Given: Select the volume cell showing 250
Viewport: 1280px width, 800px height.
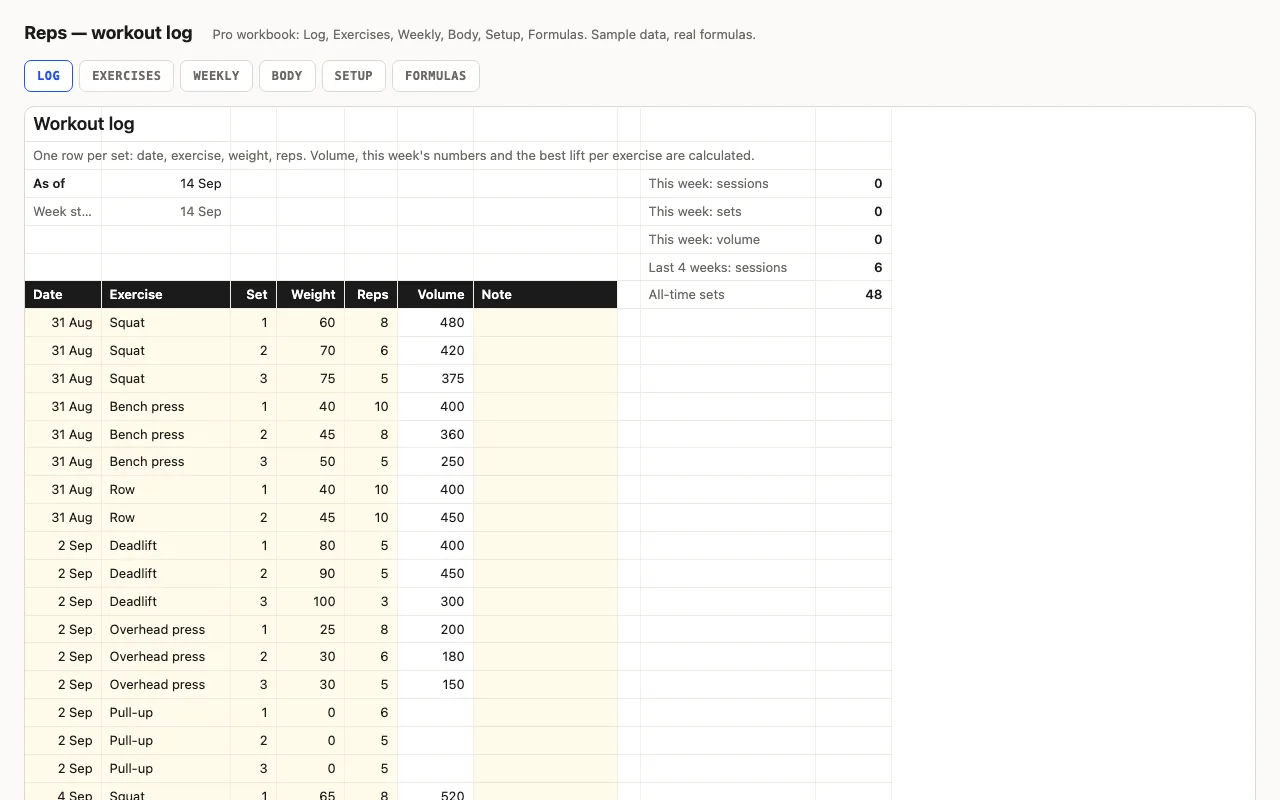Looking at the screenshot, I should coord(436,462).
